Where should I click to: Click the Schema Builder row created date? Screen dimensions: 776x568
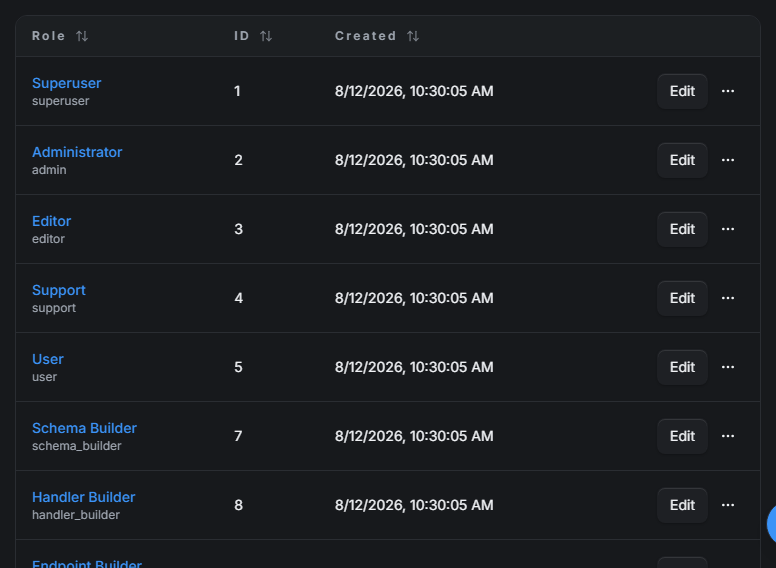(x=414, y=437)
